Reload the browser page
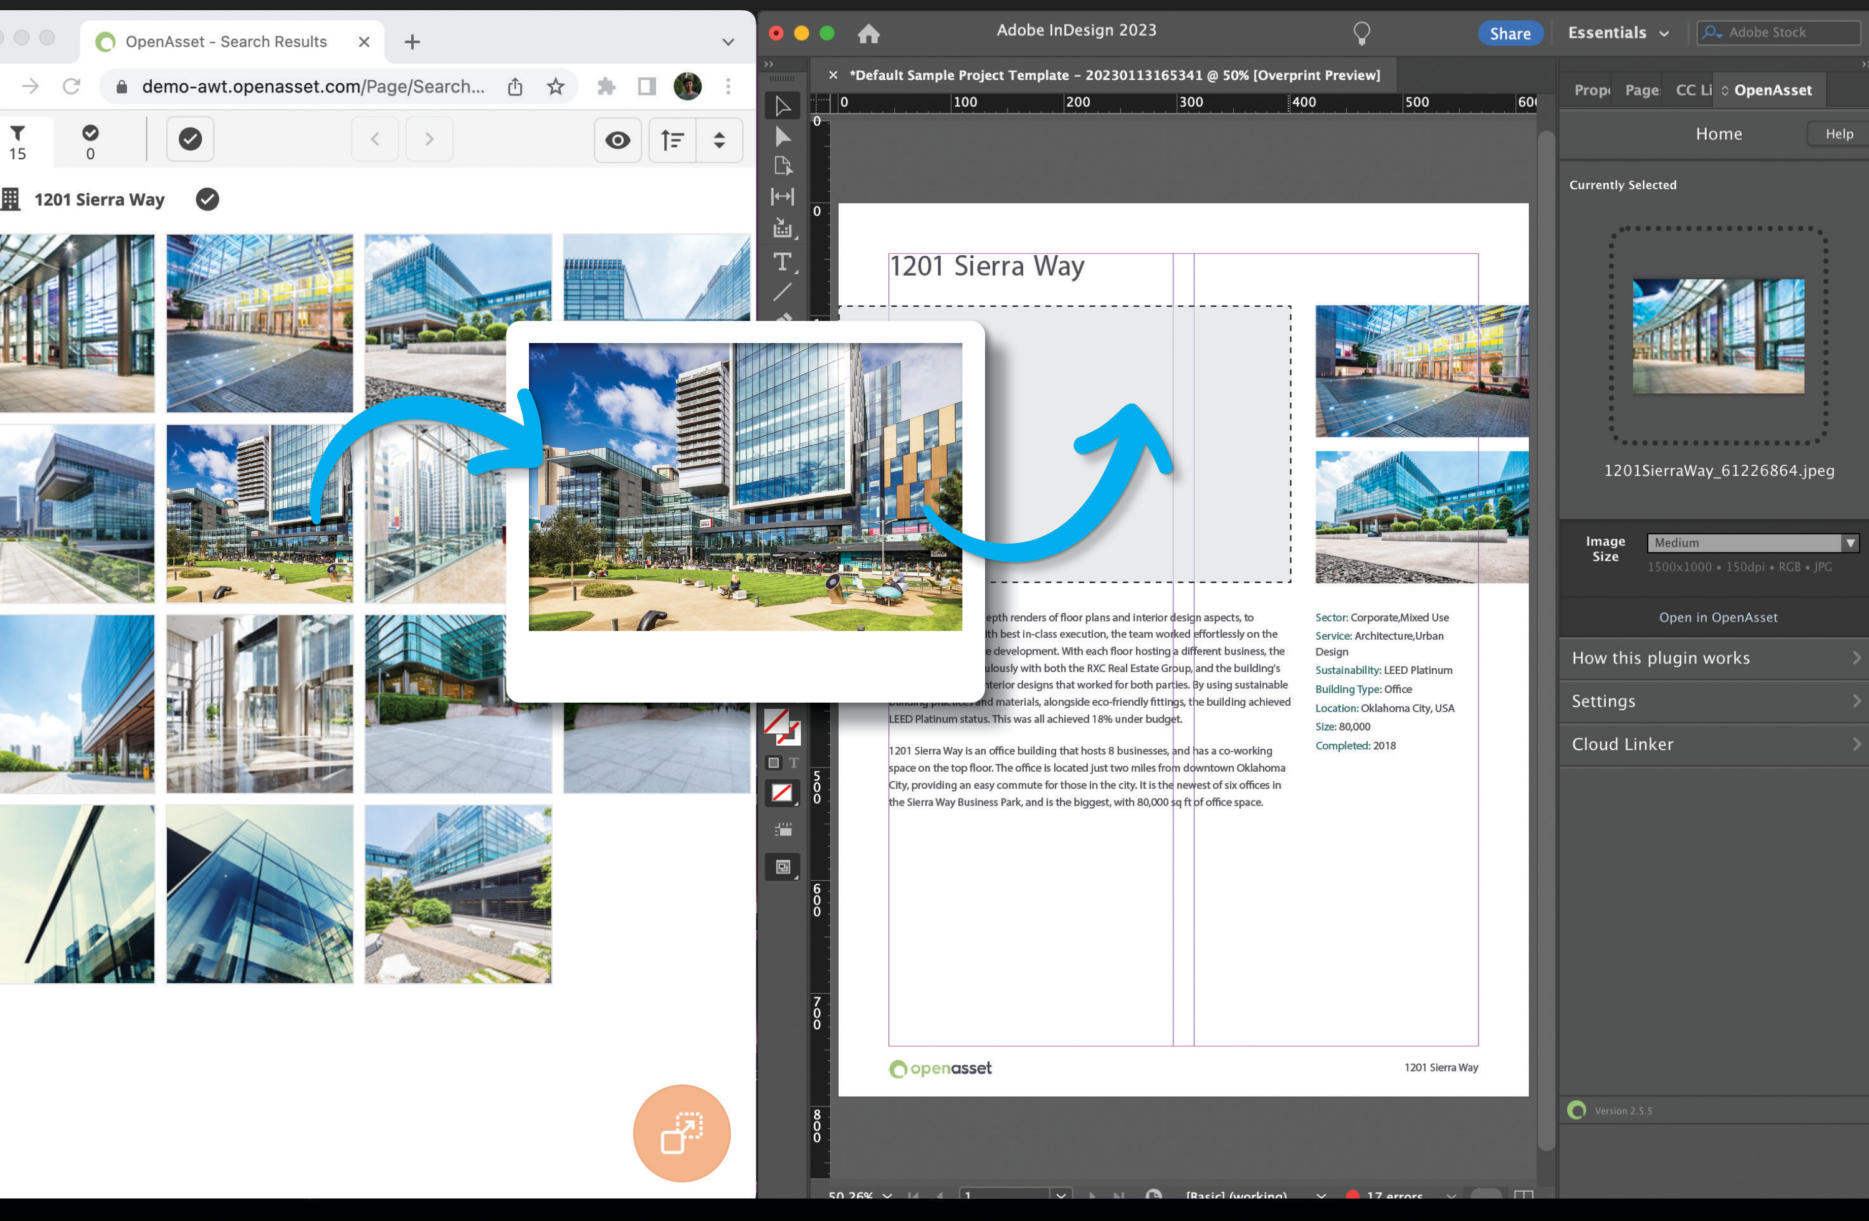Image resolution: width=1869 pixels, height=1221 pixels. (x=71, y=87)
